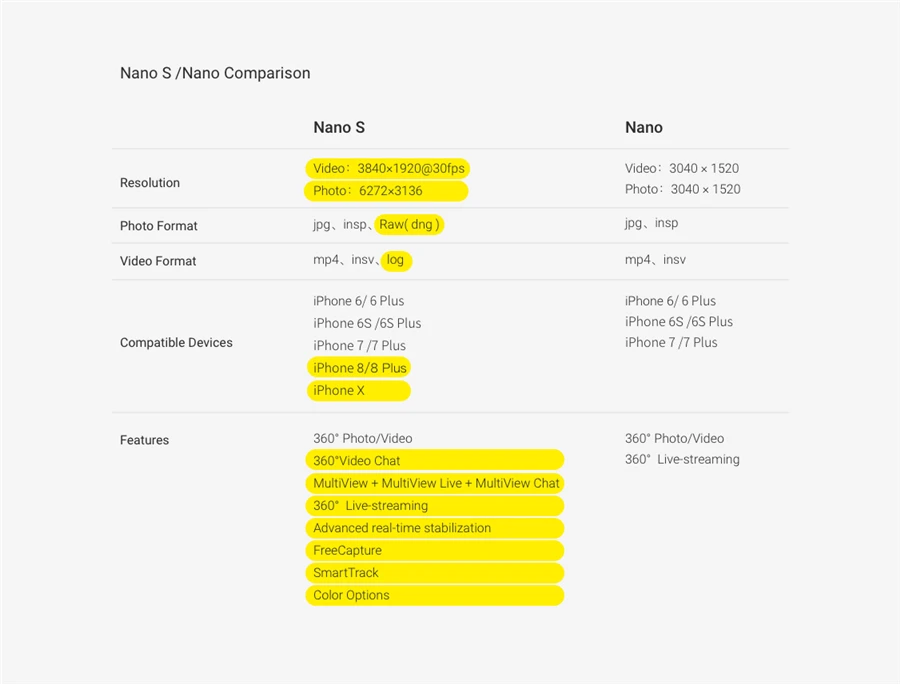This screenshot has width=900, height=684.
Task: Click the highlighted Video 3840×1920@30fps text
Action: click(x=387, y=169)
